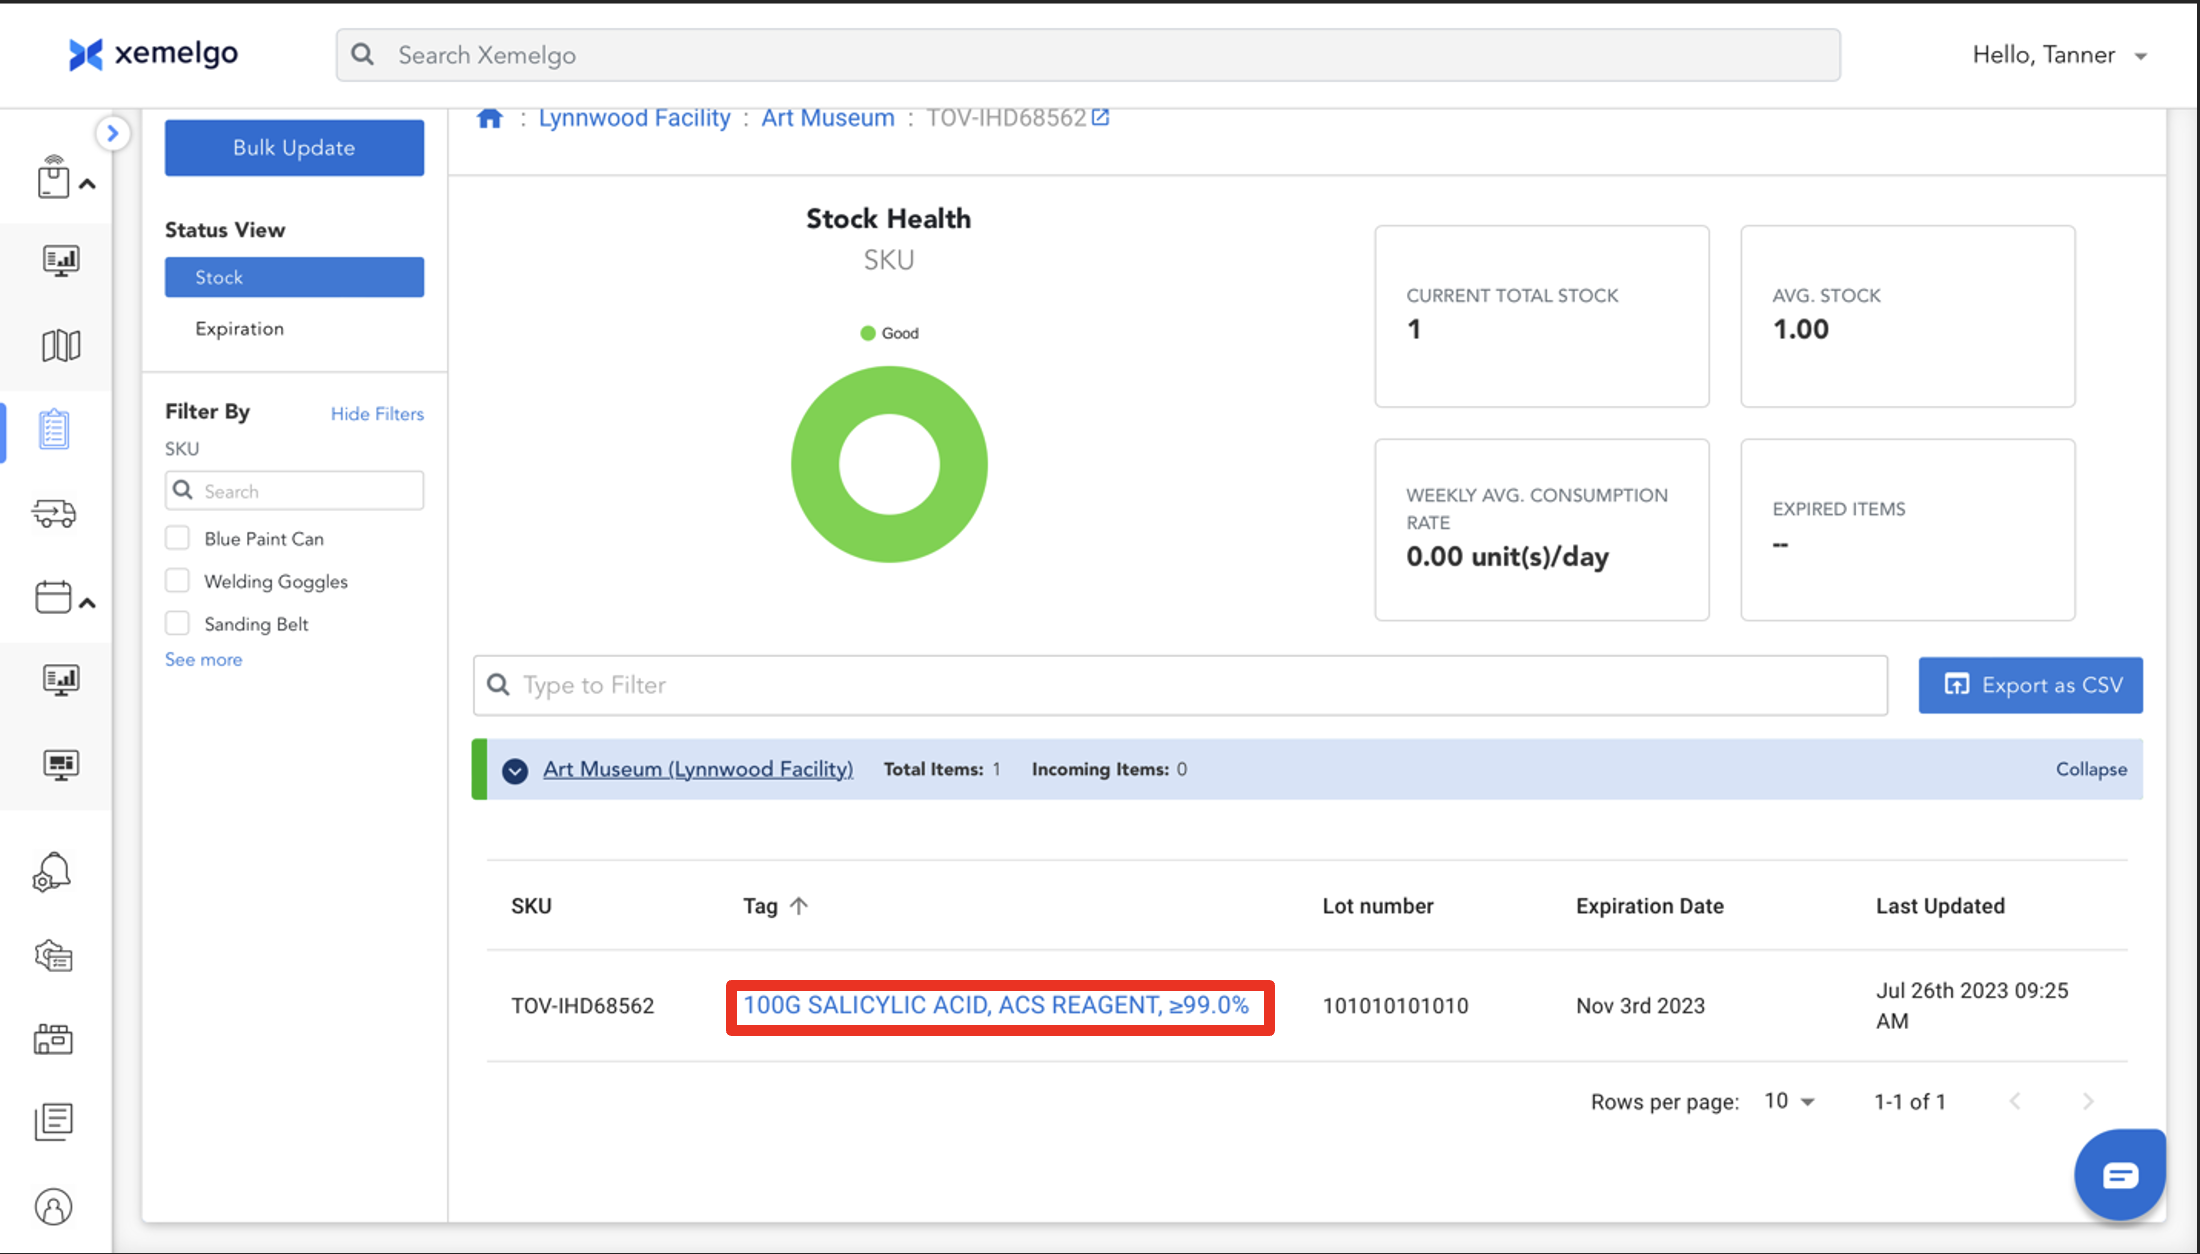Open the shipments truck icon in sidebar
The height and width of the screenshot is (1254, 2200).
click(x=54, y=513)
